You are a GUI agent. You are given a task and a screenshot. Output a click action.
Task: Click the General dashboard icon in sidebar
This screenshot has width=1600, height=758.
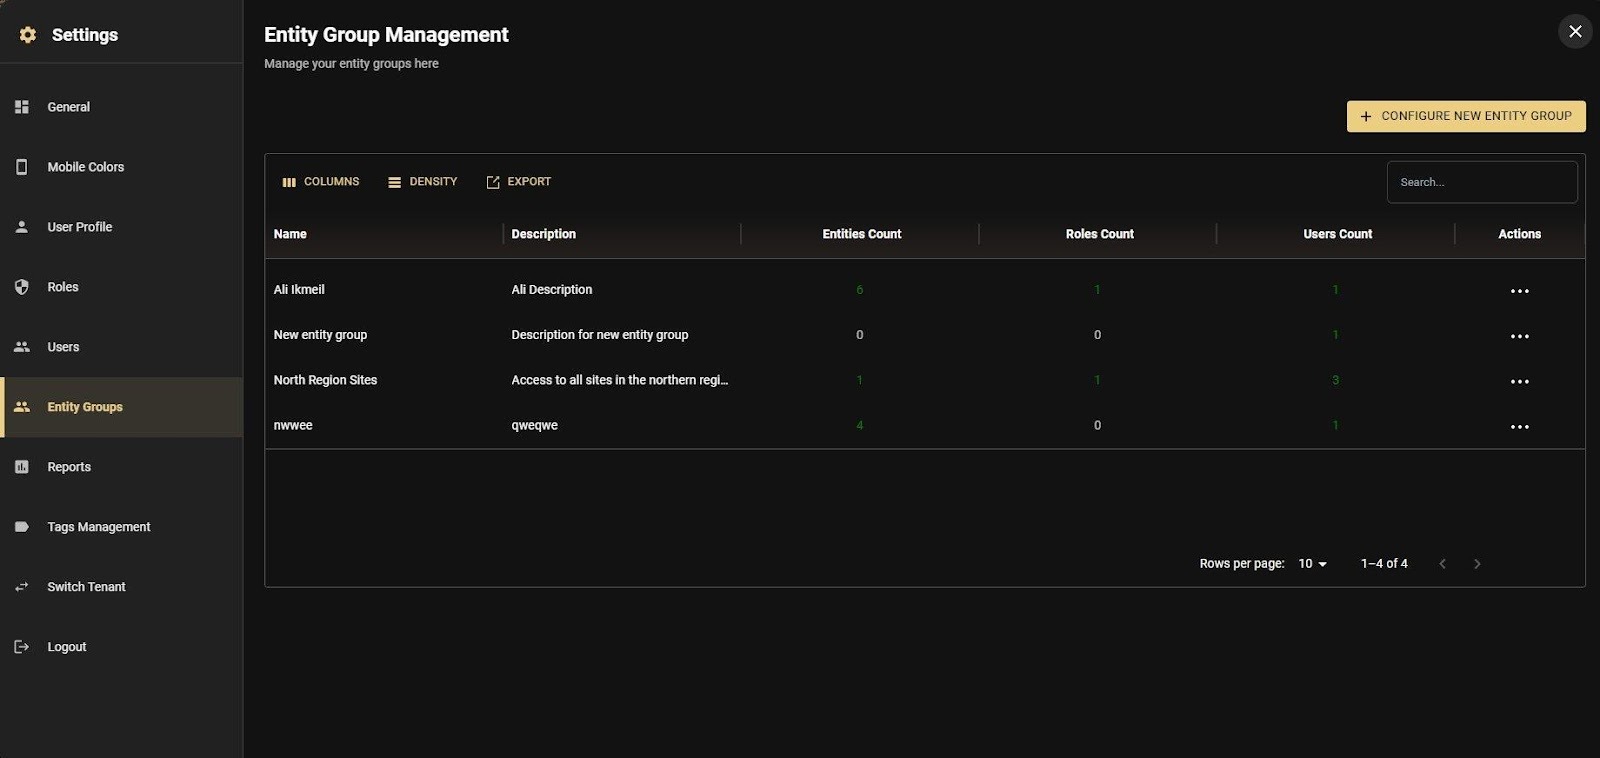tap(22, 107)
